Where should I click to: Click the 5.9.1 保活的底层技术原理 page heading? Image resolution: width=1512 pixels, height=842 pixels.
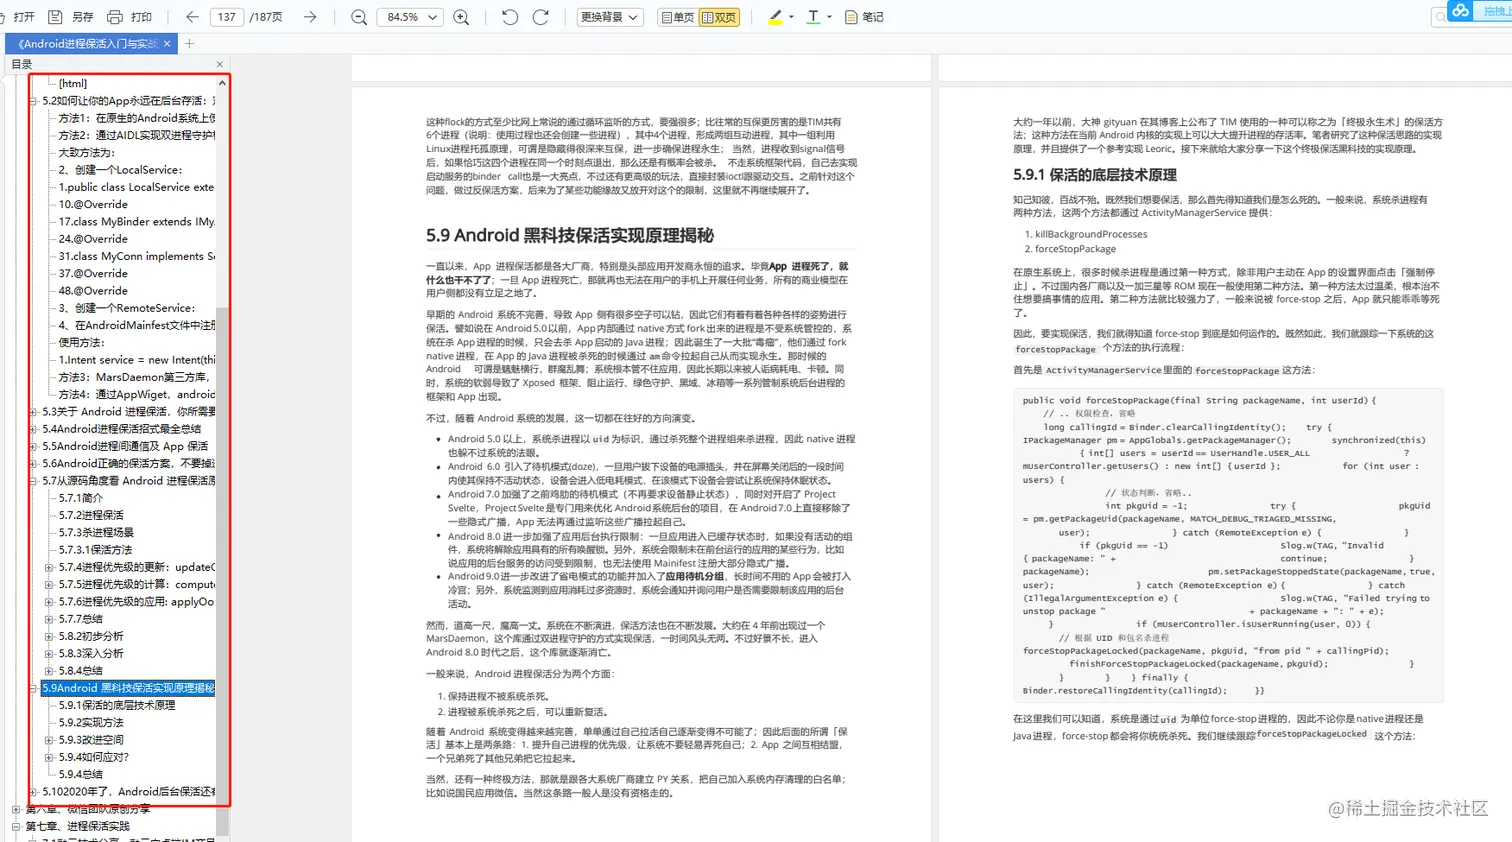coord(1094,175)
